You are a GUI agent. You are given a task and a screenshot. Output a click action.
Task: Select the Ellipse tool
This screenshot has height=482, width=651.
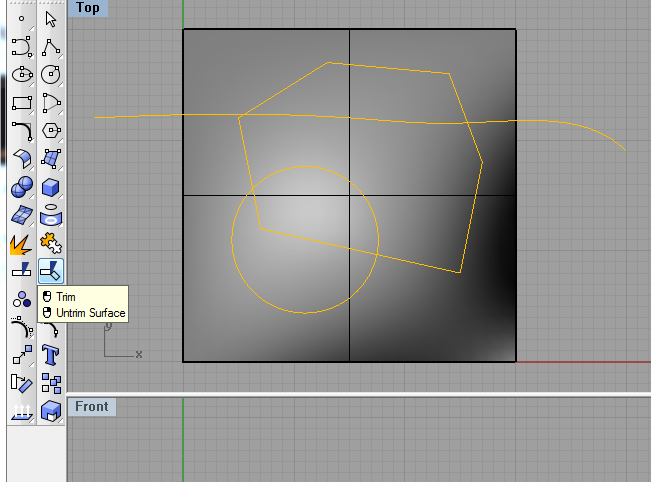(x=22, y=75)
